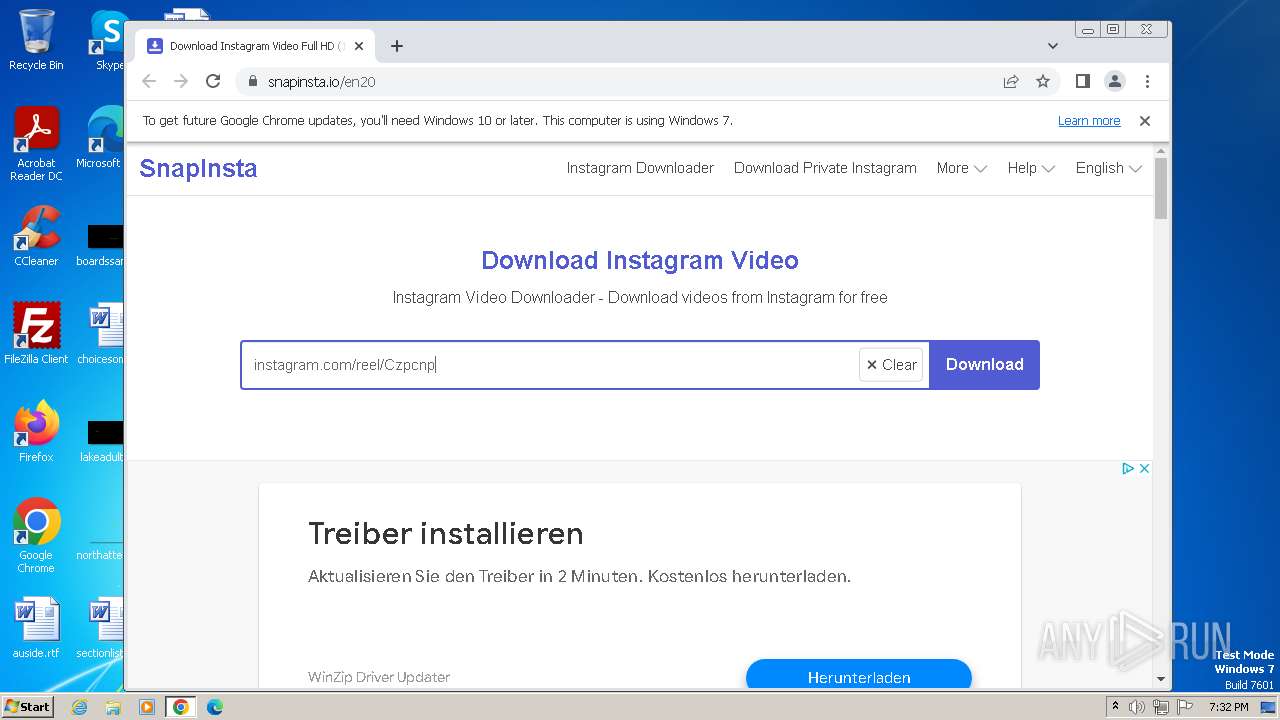
Task: Click the network tray icon
Action: point(1161,707)
